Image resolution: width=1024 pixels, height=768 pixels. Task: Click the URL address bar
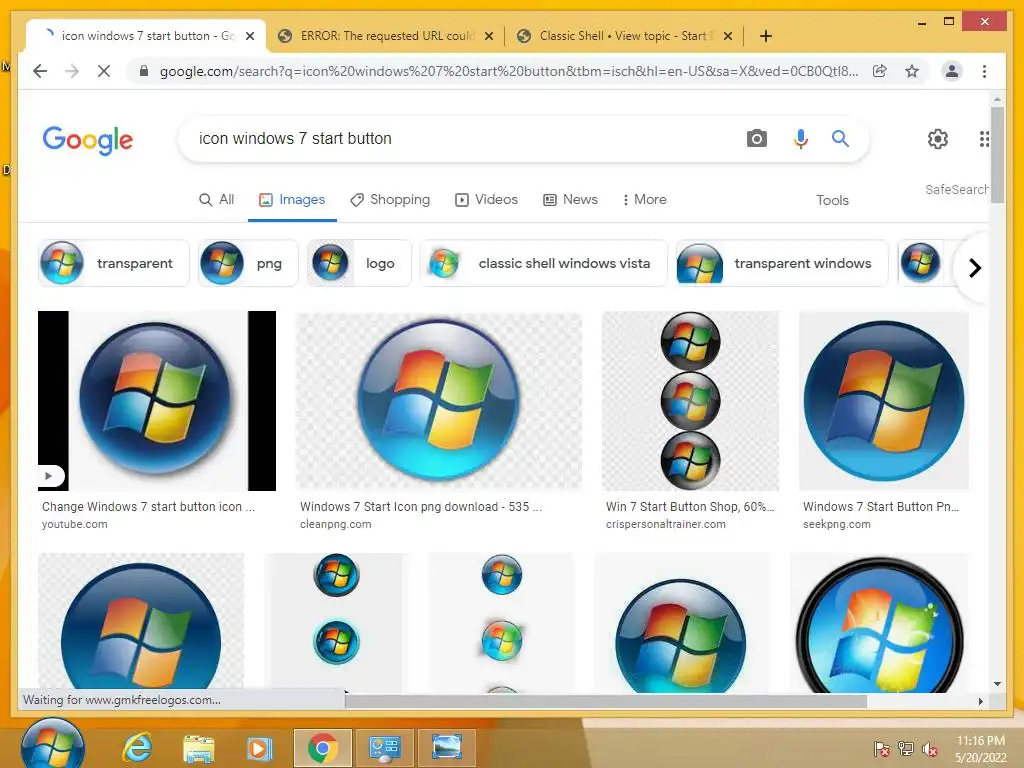(x=508, y=71)
